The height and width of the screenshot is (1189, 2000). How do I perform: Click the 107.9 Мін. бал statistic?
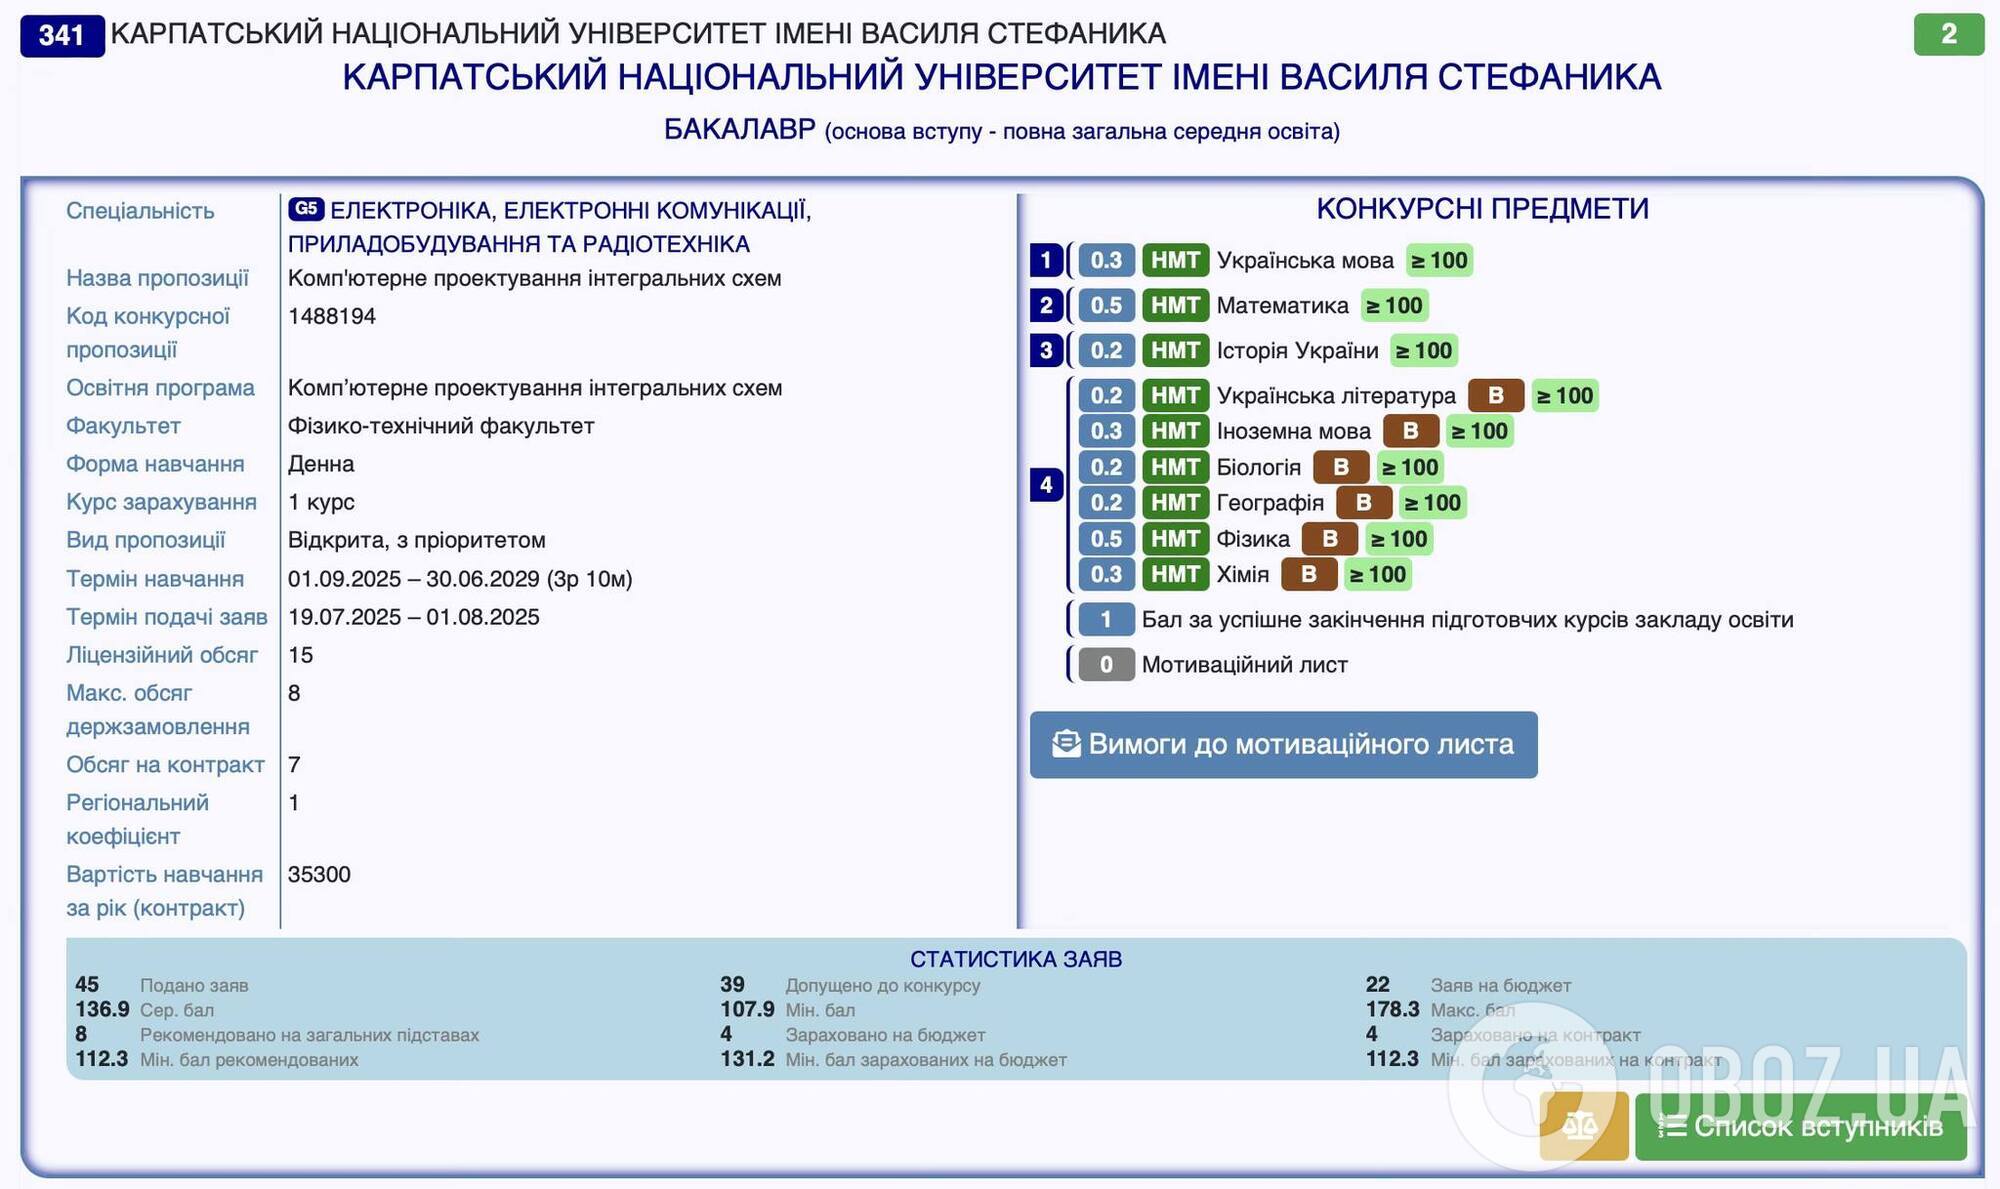(x=788, y=1010)
